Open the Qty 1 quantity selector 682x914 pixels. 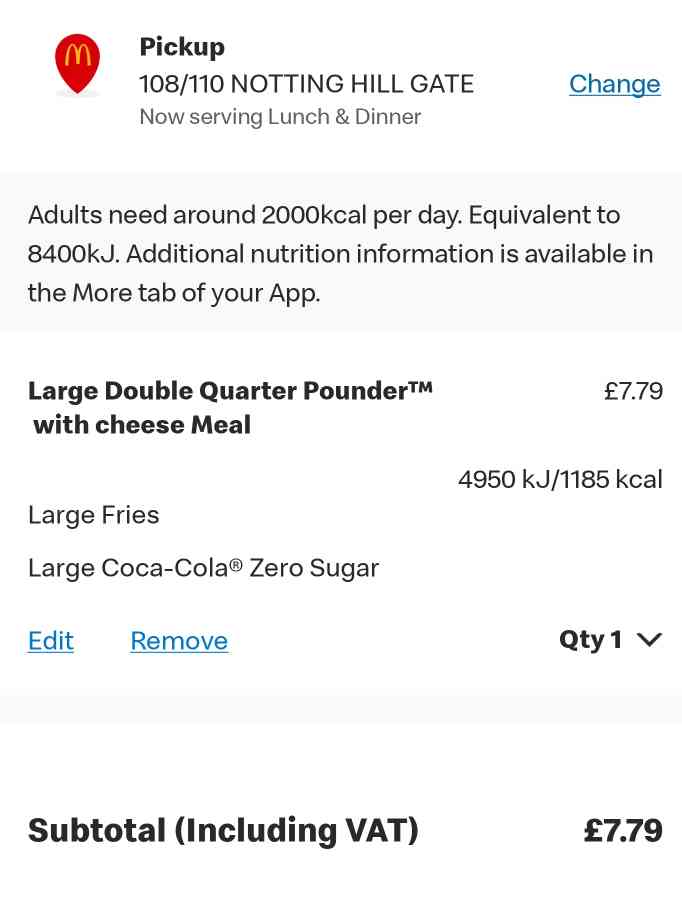point(610,639)
